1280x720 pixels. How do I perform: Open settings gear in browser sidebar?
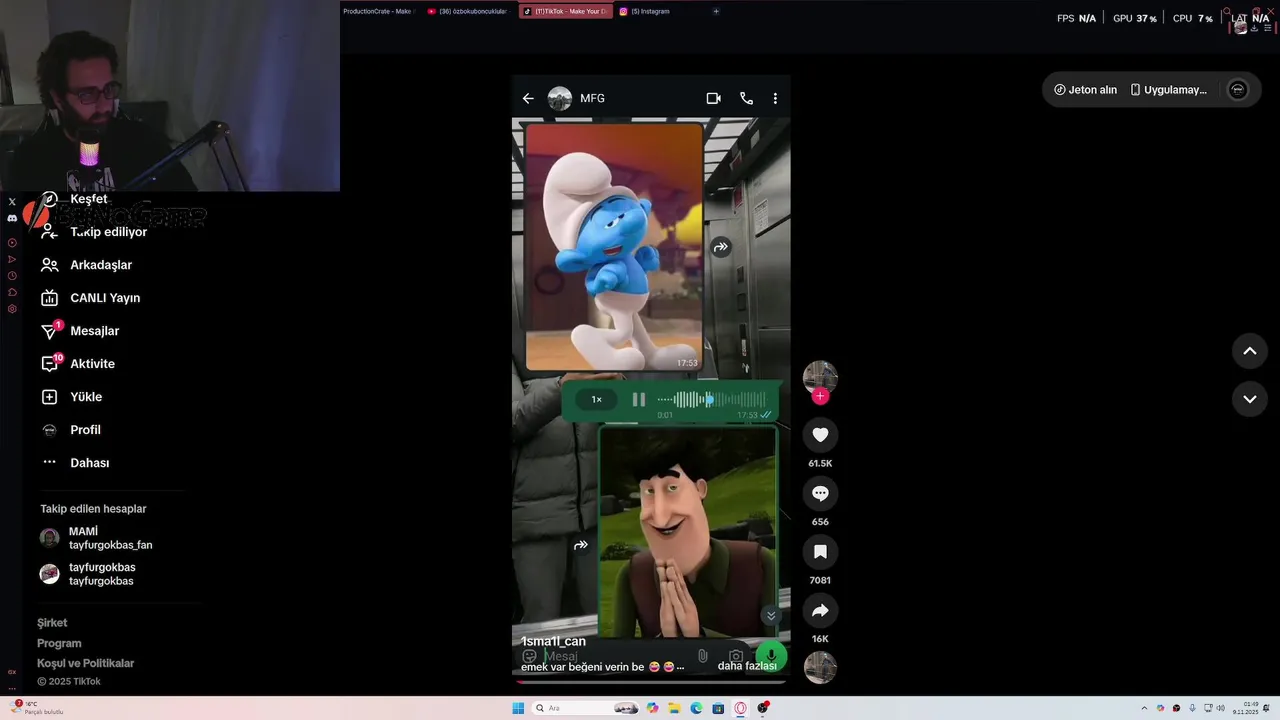(x=12, y=309)
